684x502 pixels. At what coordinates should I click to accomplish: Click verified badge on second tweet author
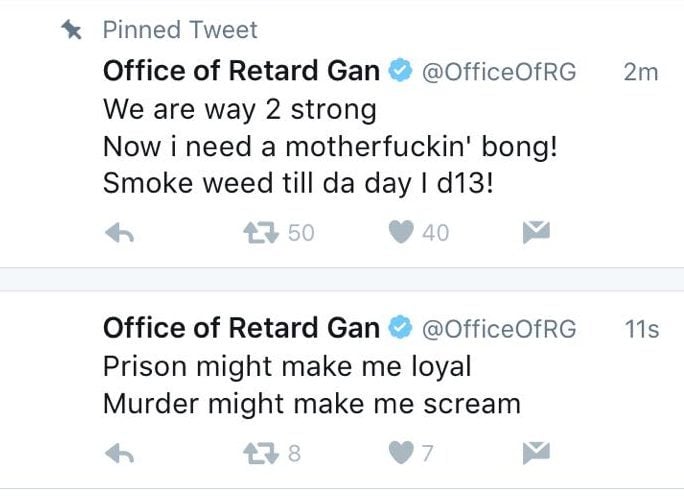(400, 327)
